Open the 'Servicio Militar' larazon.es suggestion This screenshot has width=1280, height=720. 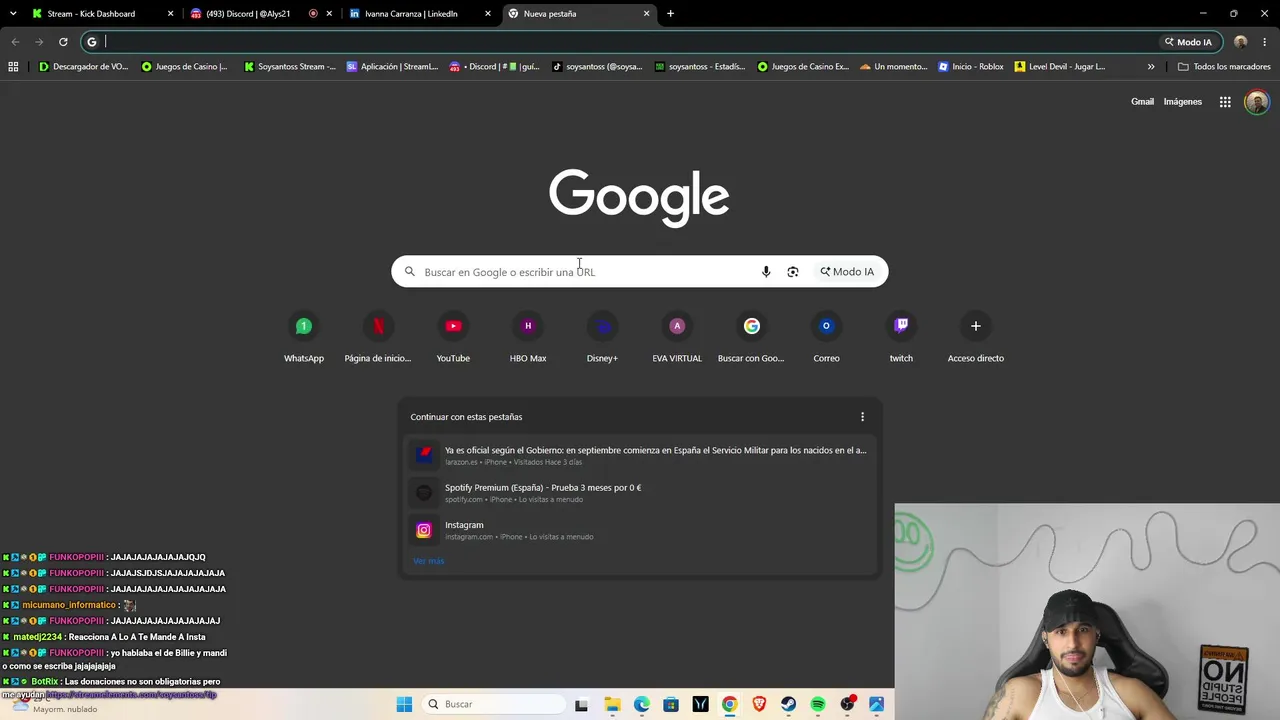[x=640, y=455]
